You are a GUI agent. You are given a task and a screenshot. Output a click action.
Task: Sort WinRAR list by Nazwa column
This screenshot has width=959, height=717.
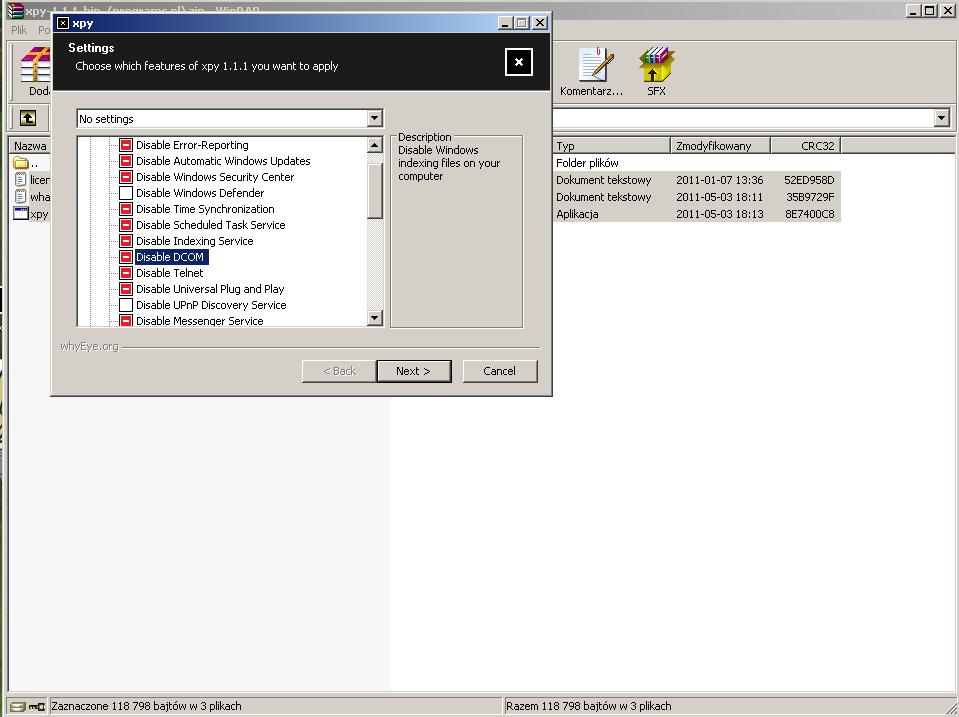tap(30, 146)
